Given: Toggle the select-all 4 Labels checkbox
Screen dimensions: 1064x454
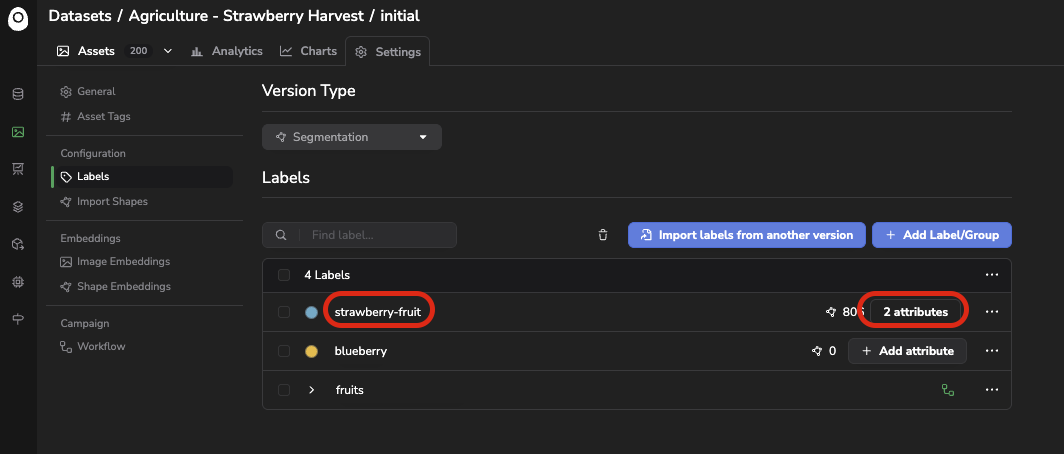Looking at the screenshot, I should [284, 275].
